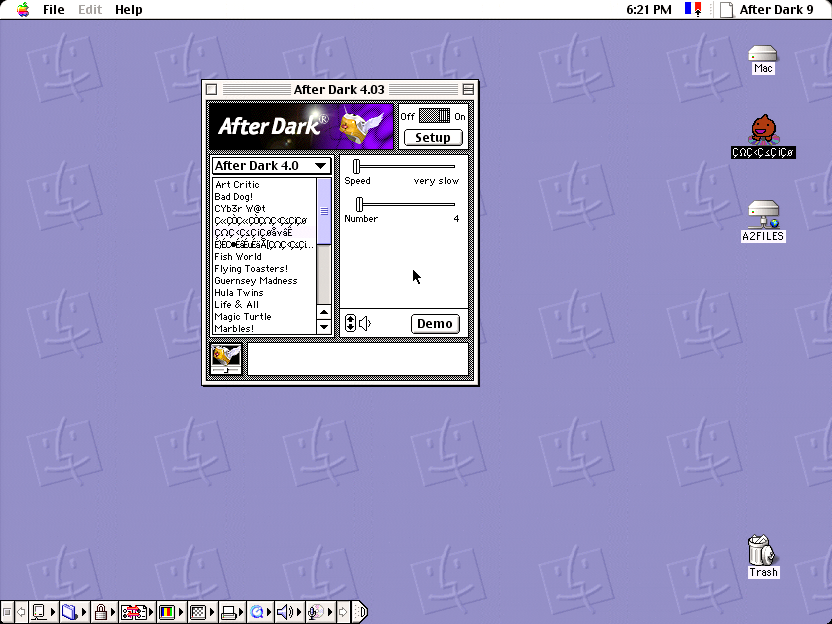Open the monitor resolution checkerboard Control Strip module
Image resolution: width=832 pixels, height=624 pixels.
(202, 612)
